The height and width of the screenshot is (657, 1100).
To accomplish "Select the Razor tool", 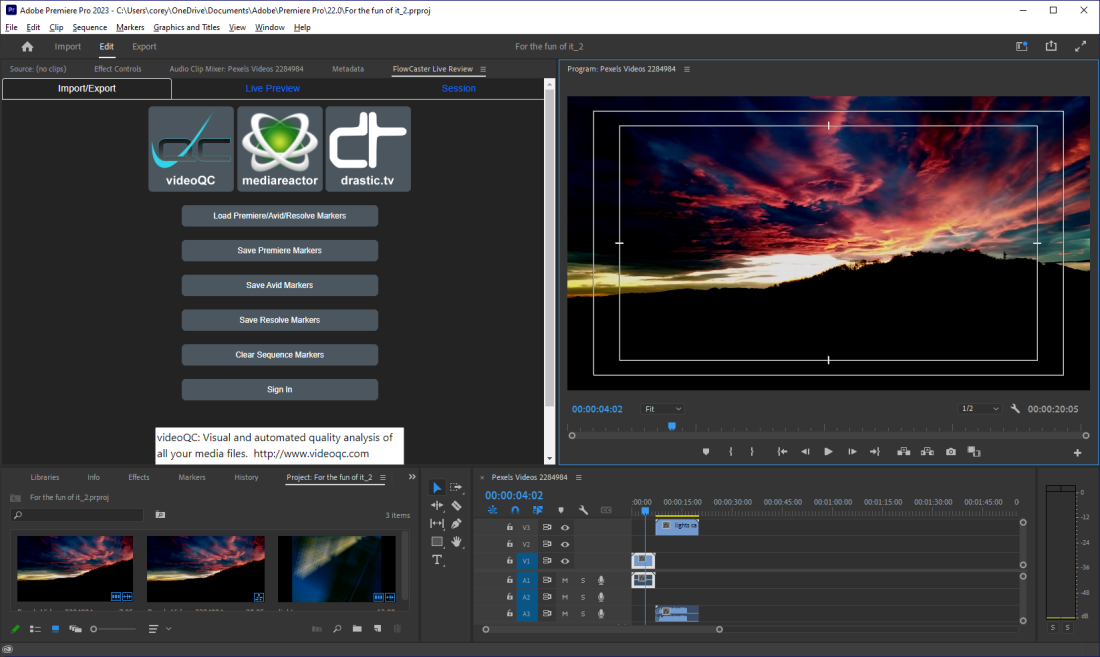I will (x=456, y=506).
